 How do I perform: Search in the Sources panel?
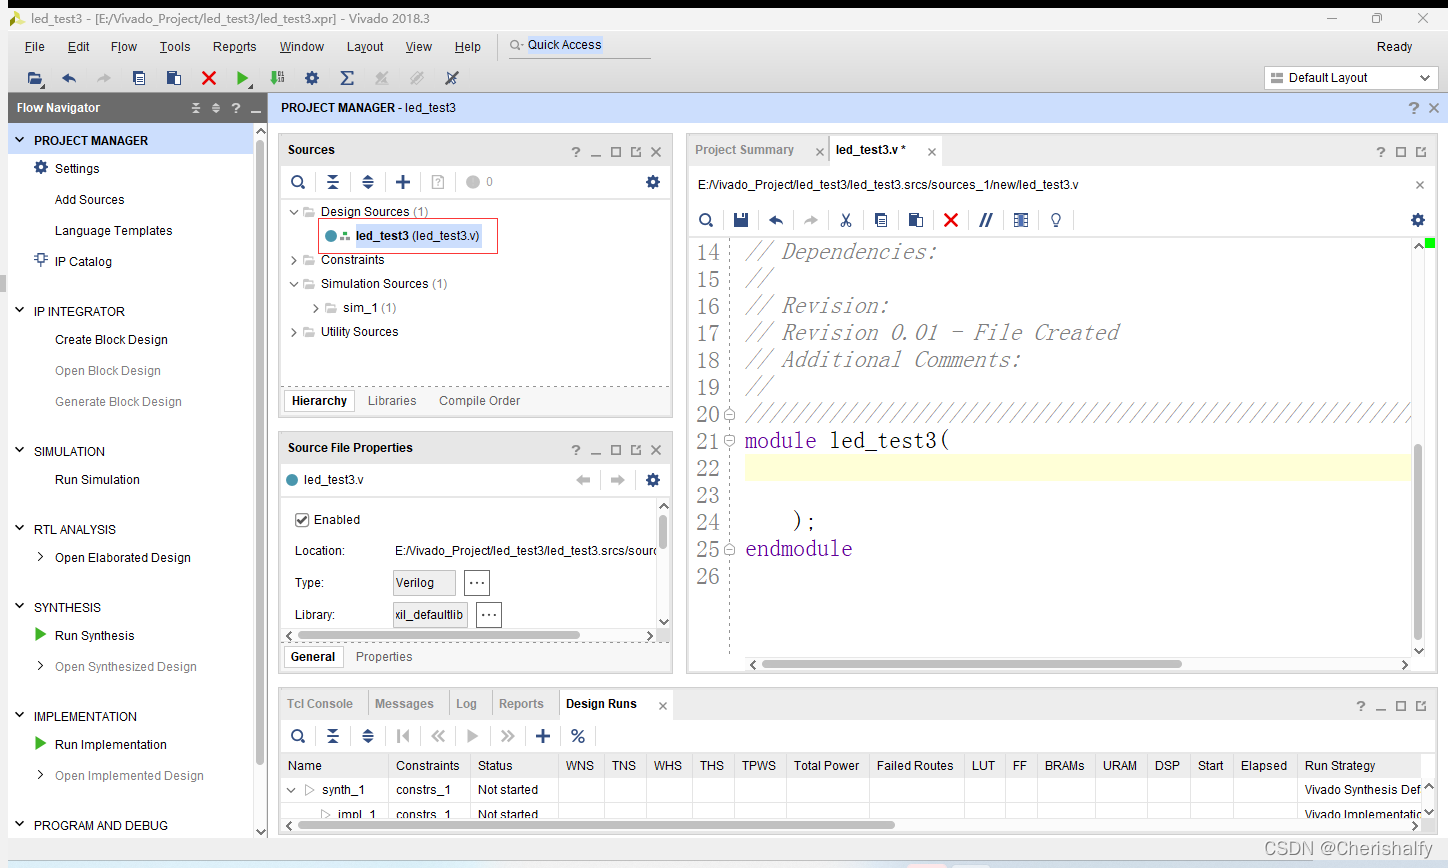click(x=298, y=182)
